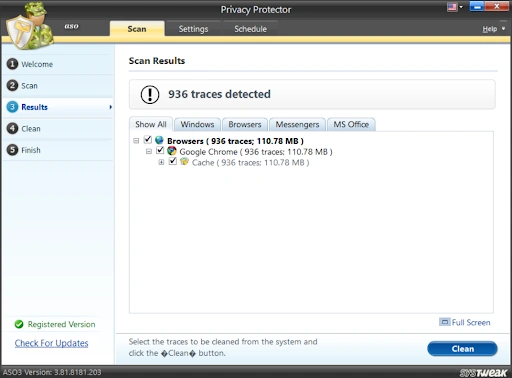
Task: Click the Registered Version label
Action: (x=61, y=324)
